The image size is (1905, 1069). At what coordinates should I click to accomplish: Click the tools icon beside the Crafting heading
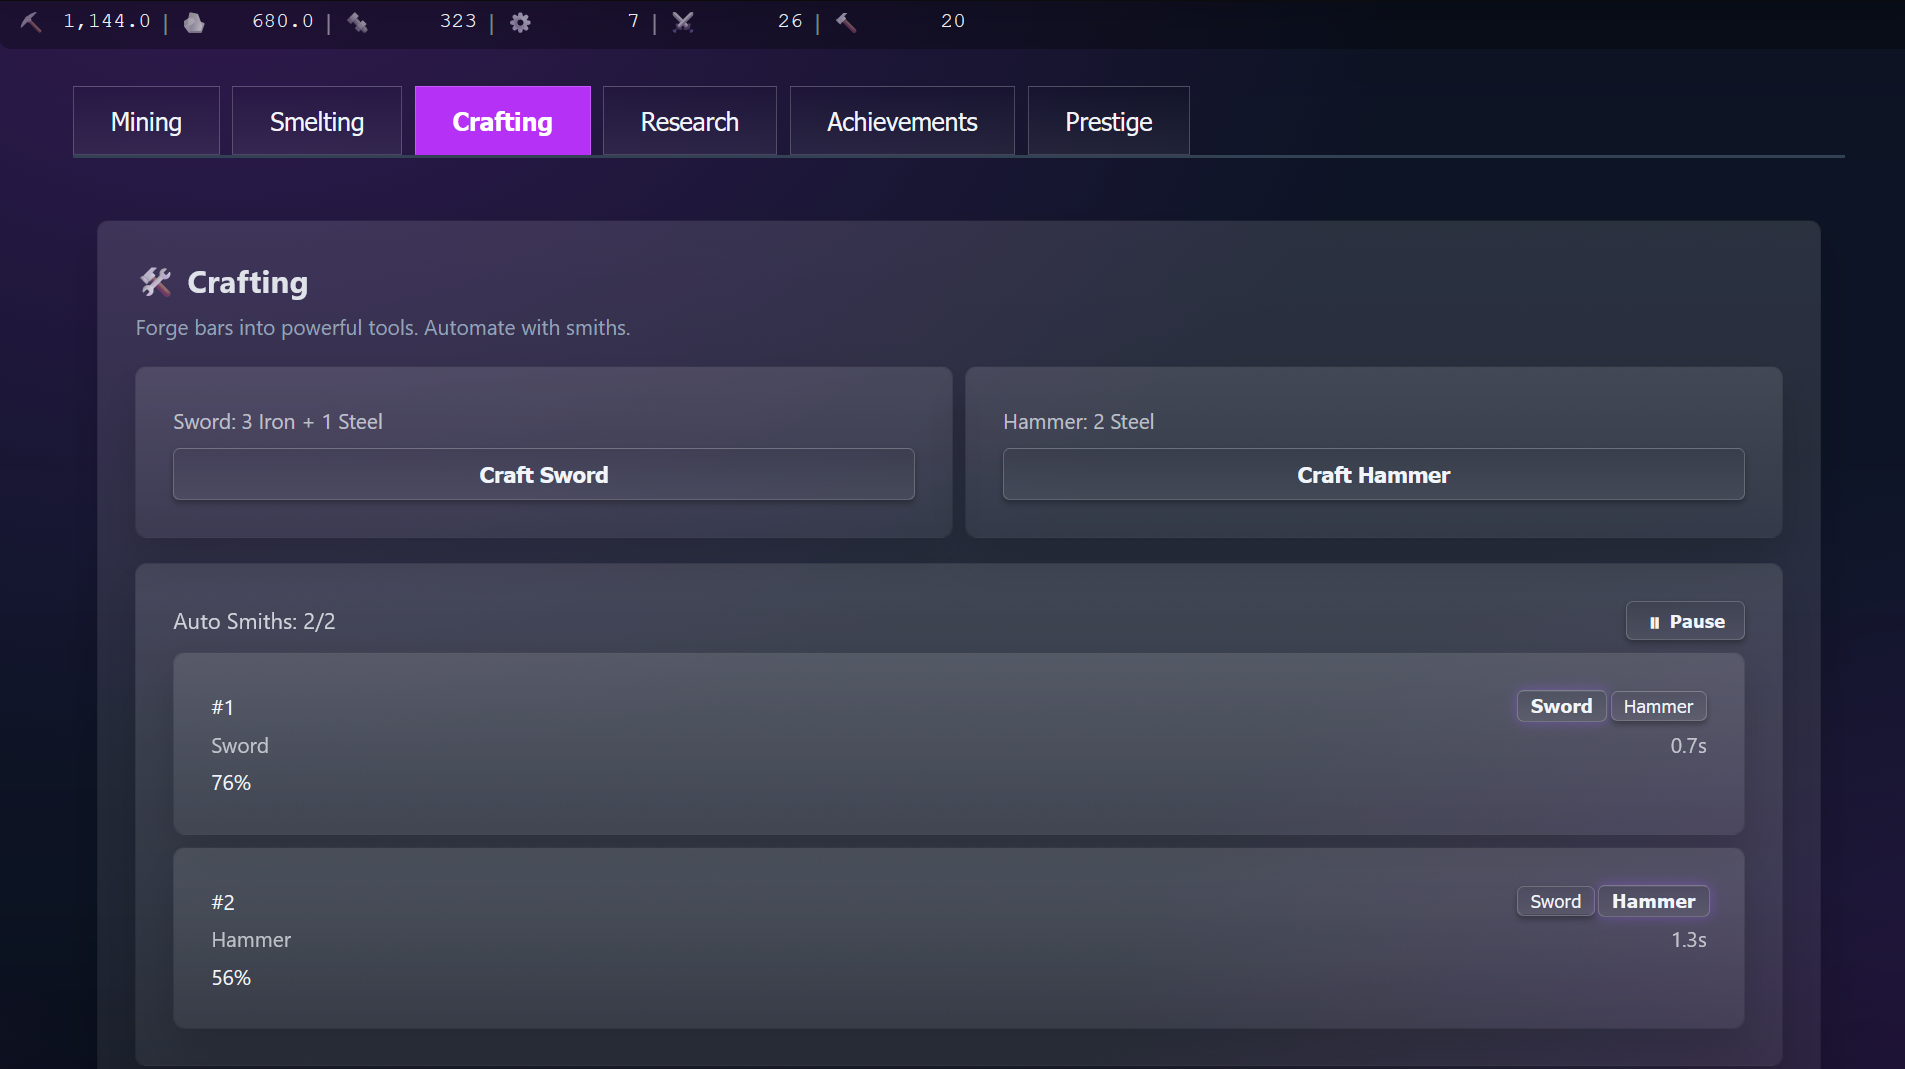[156, 282]
